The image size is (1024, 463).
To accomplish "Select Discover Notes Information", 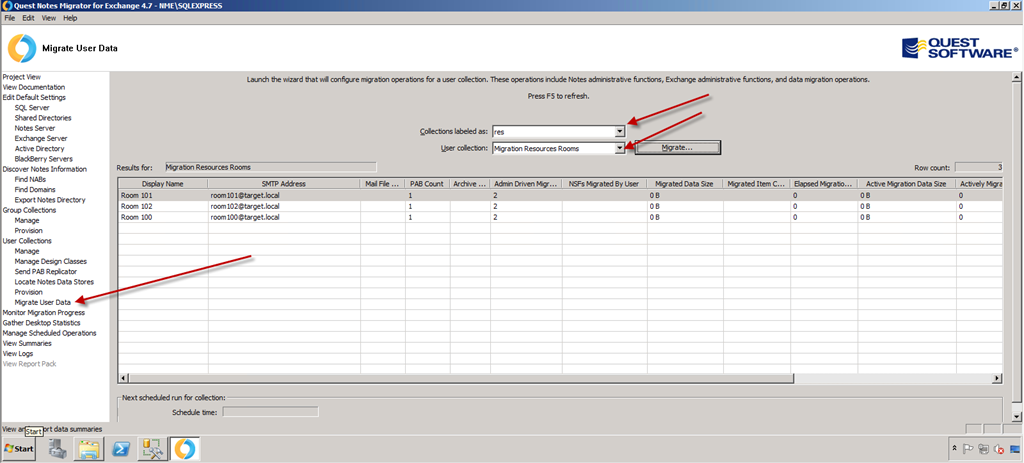I will click(x=44, y=169).
